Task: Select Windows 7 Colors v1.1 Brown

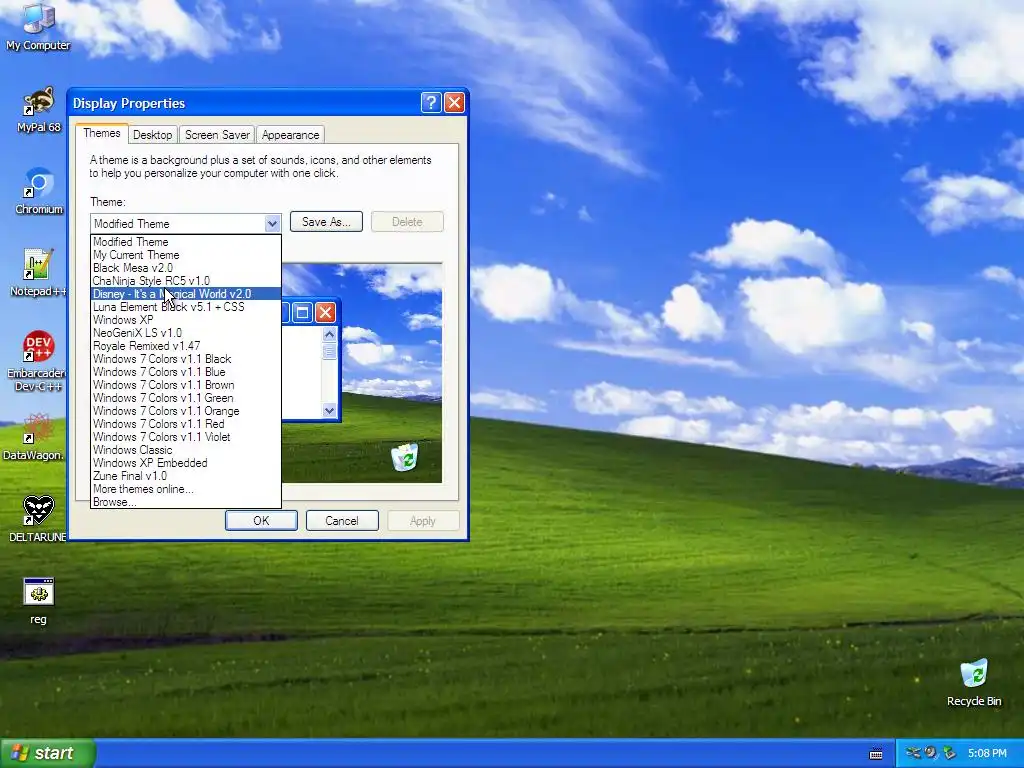Action: click(x=185, y=385)
